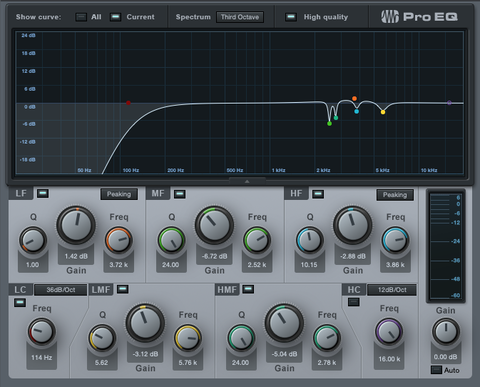Toggle the MF band enable button
The image size is (480, 387).
[180, 194]
